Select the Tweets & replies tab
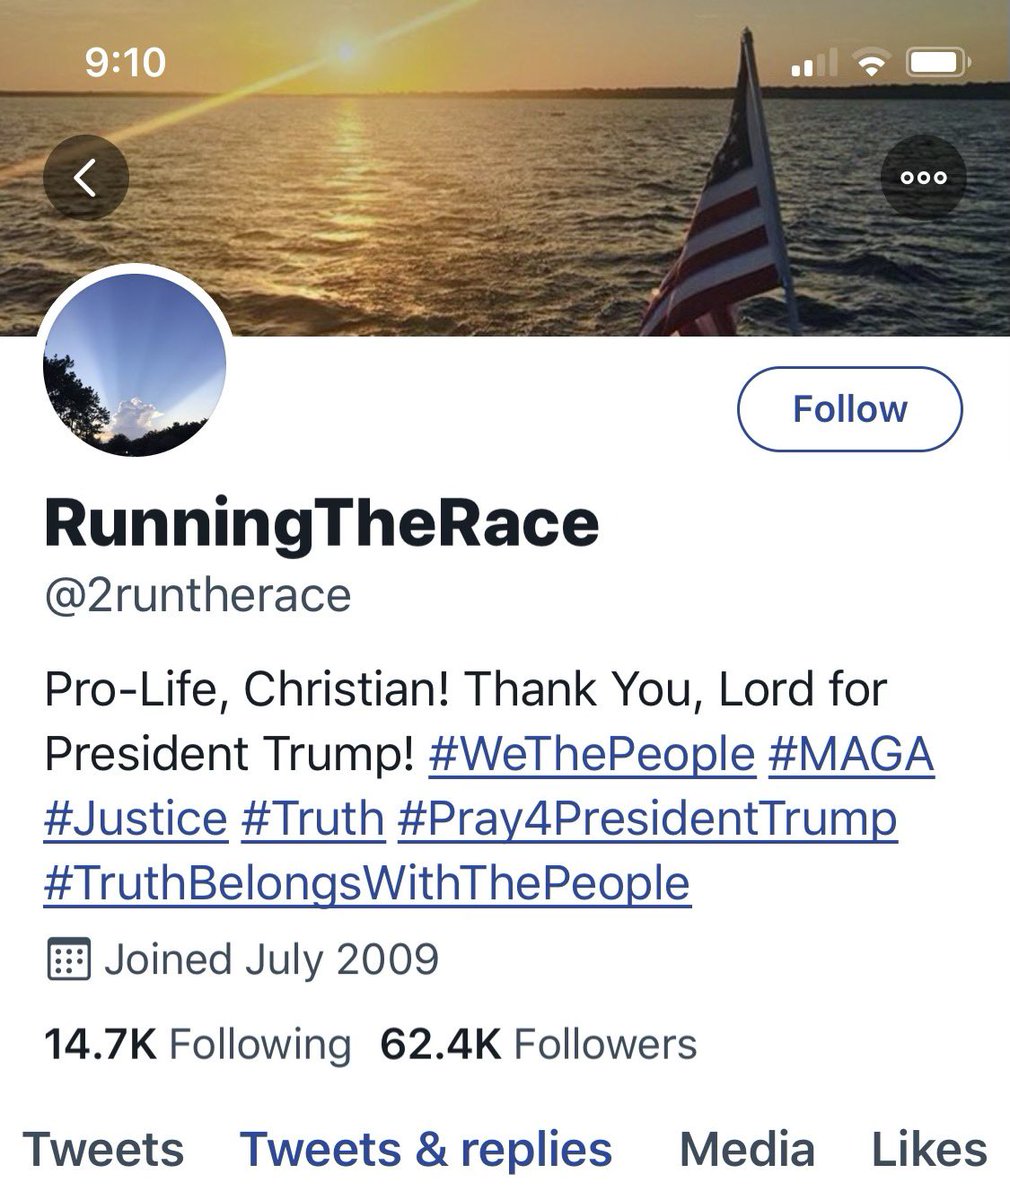This screenshot has height=1200, width=1010. pyautogui.click(x=426, y=1149)
